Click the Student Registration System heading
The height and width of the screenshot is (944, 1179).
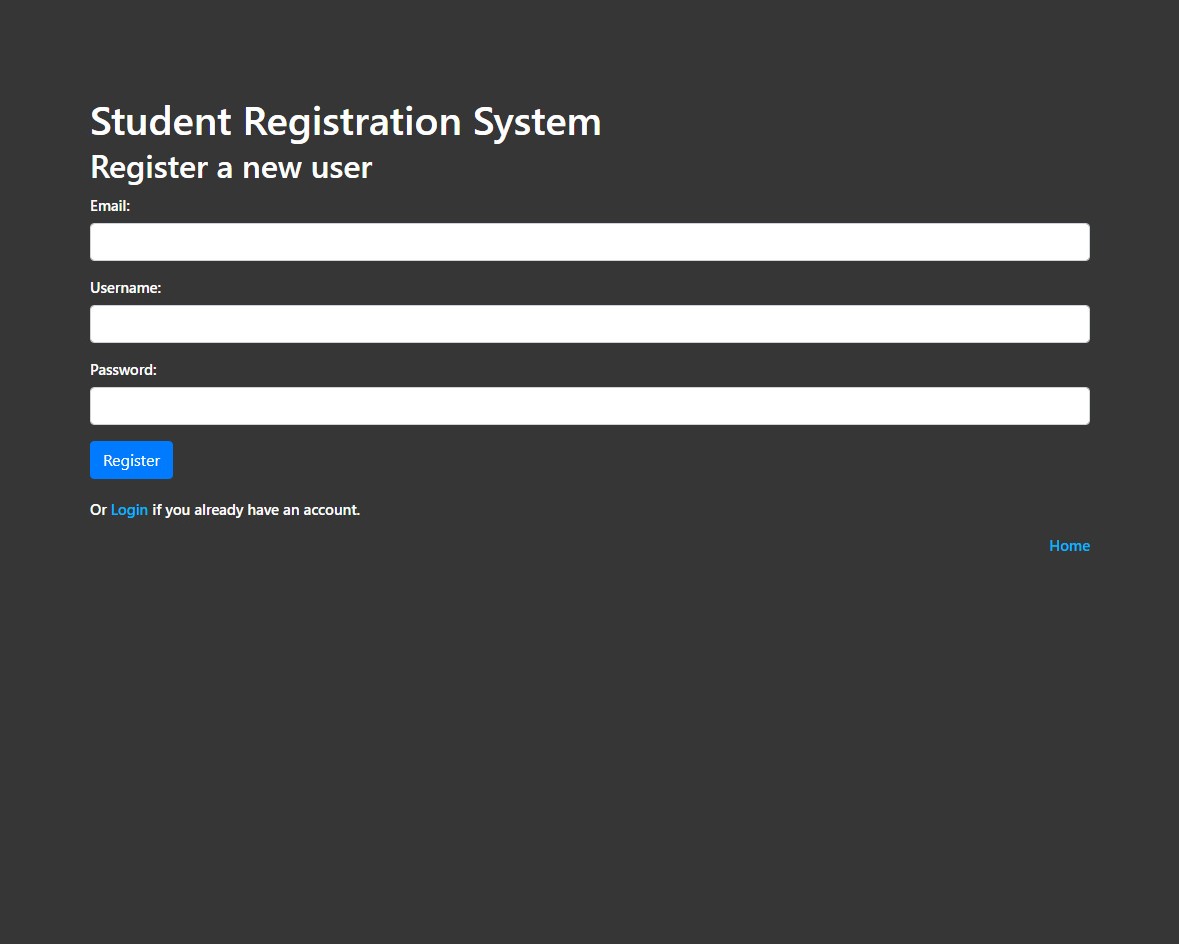pyautogui.click(x=345, y=121)
